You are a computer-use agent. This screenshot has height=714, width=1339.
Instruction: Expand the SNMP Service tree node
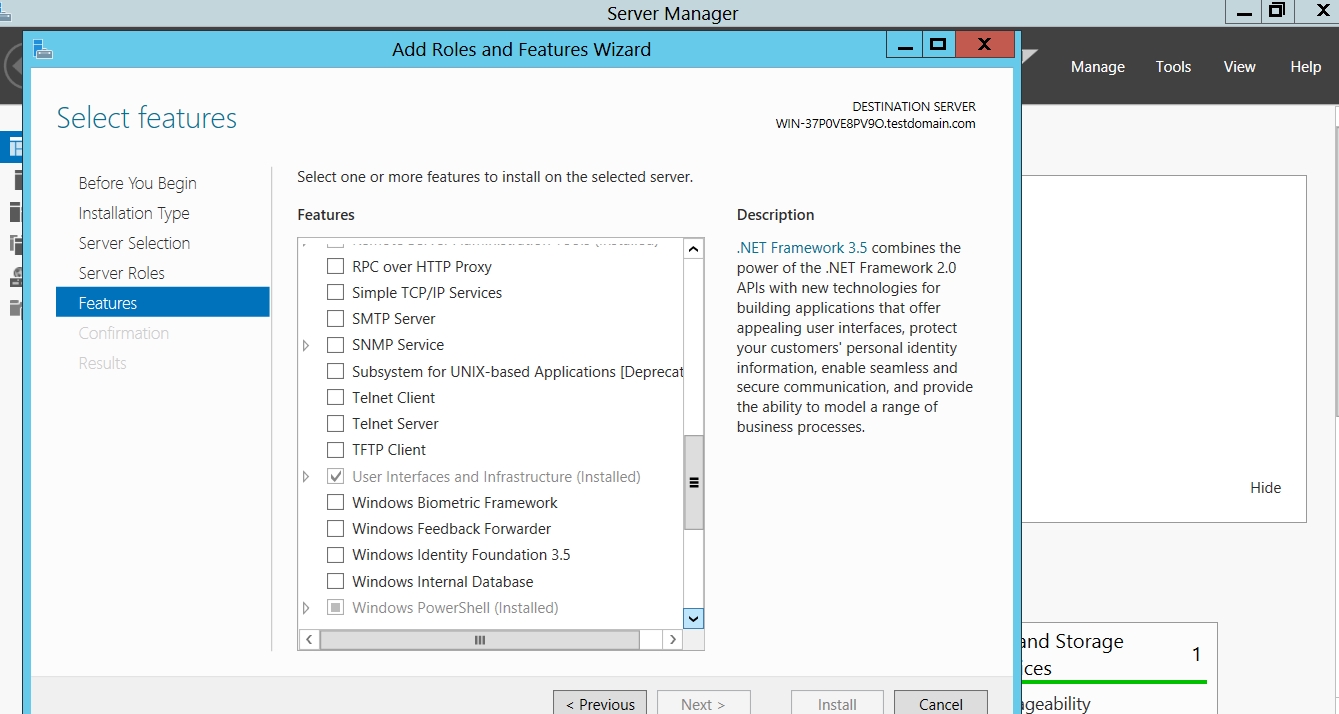pos(307,345)
